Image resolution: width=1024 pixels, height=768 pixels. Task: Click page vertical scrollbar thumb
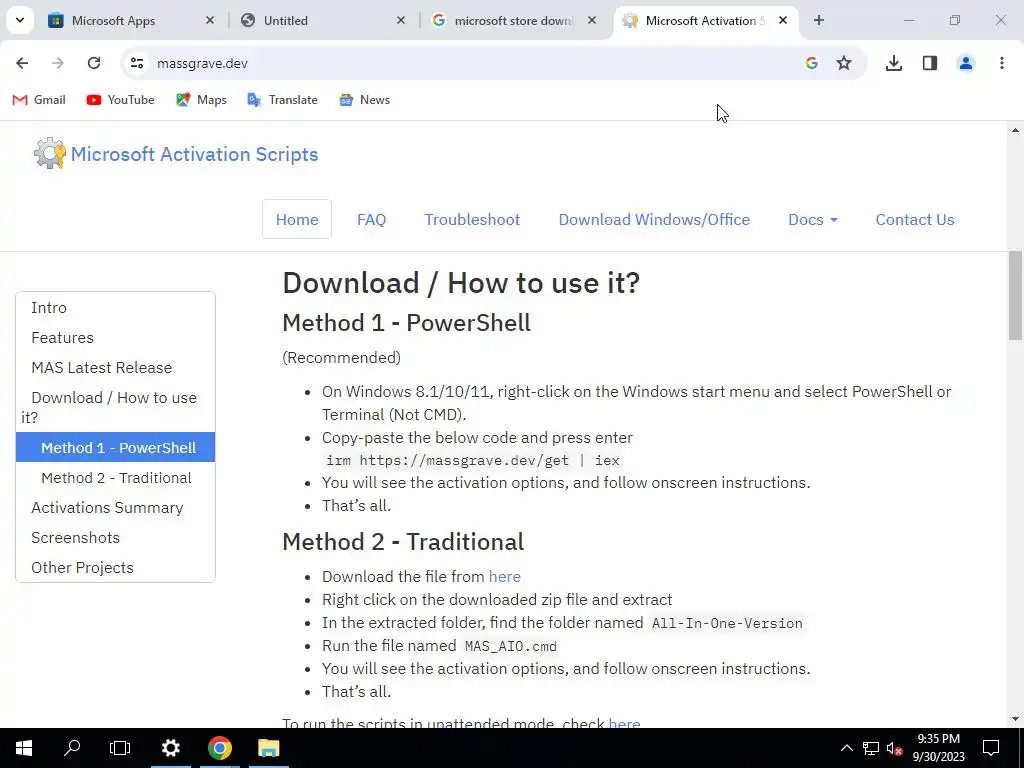[x=1015, y=295]
